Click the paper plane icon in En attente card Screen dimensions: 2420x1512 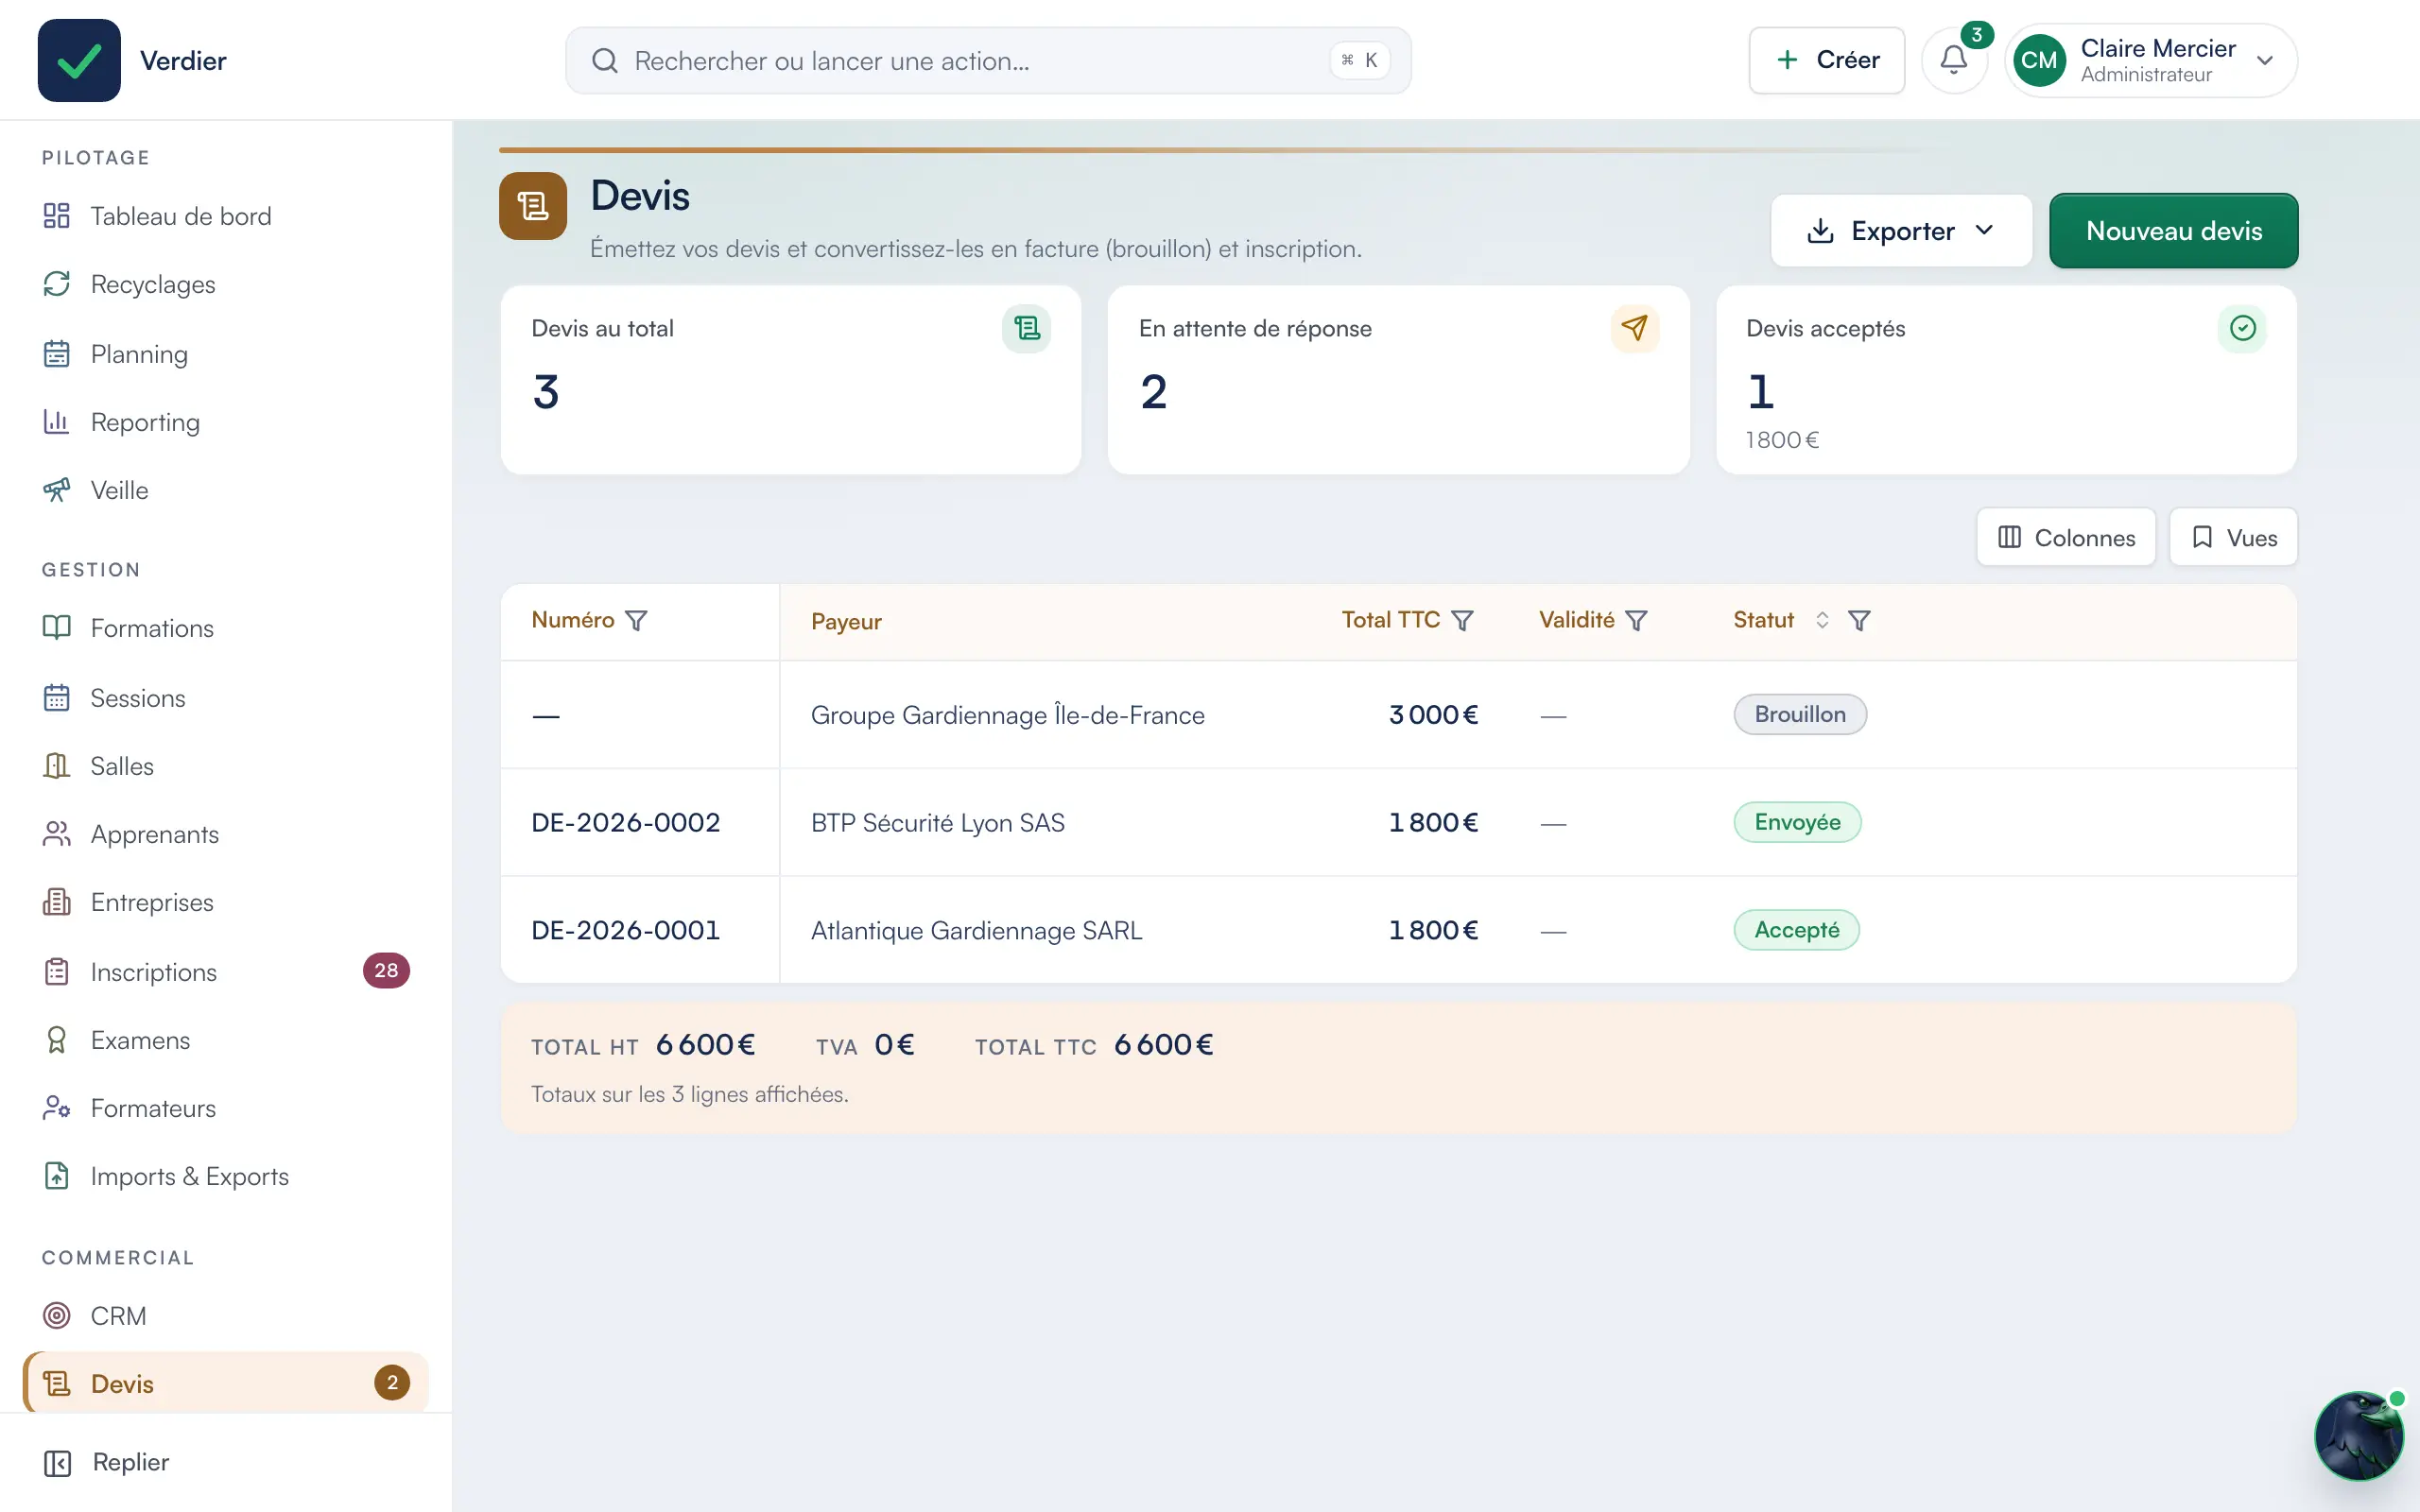1634,329
